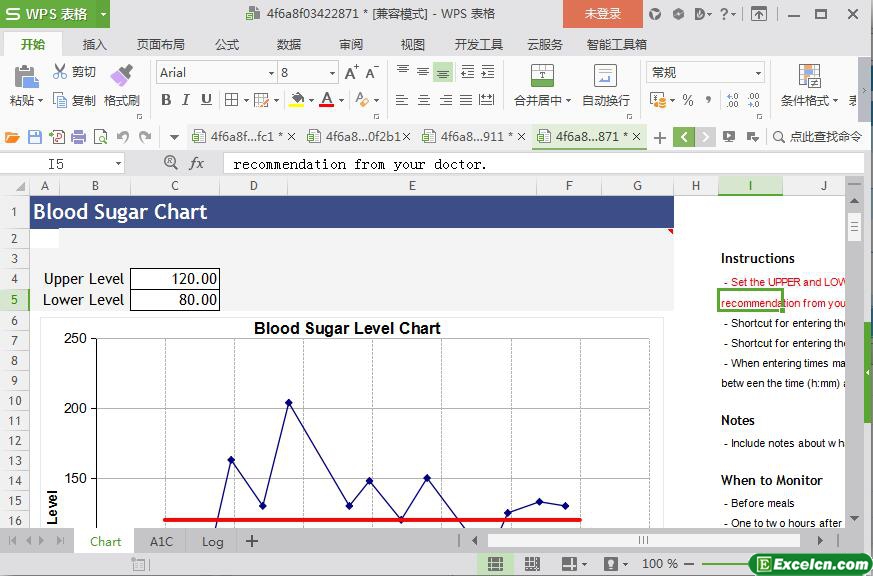Viewport: 873px width, 576px height.
Task: Select the Format Painter brush
Action: pyautogui.click(x=121, y=75)
